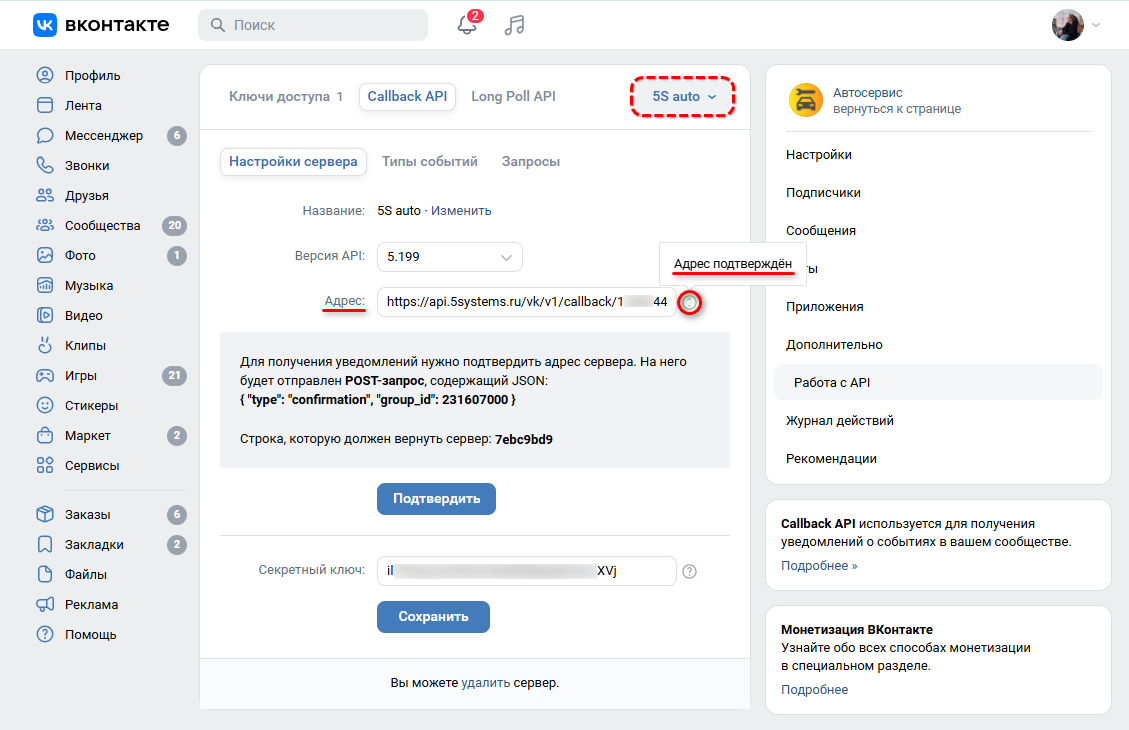Open the Типы событий tab
The width and height of the screenshot is (1129, 730).
(429, 160)
